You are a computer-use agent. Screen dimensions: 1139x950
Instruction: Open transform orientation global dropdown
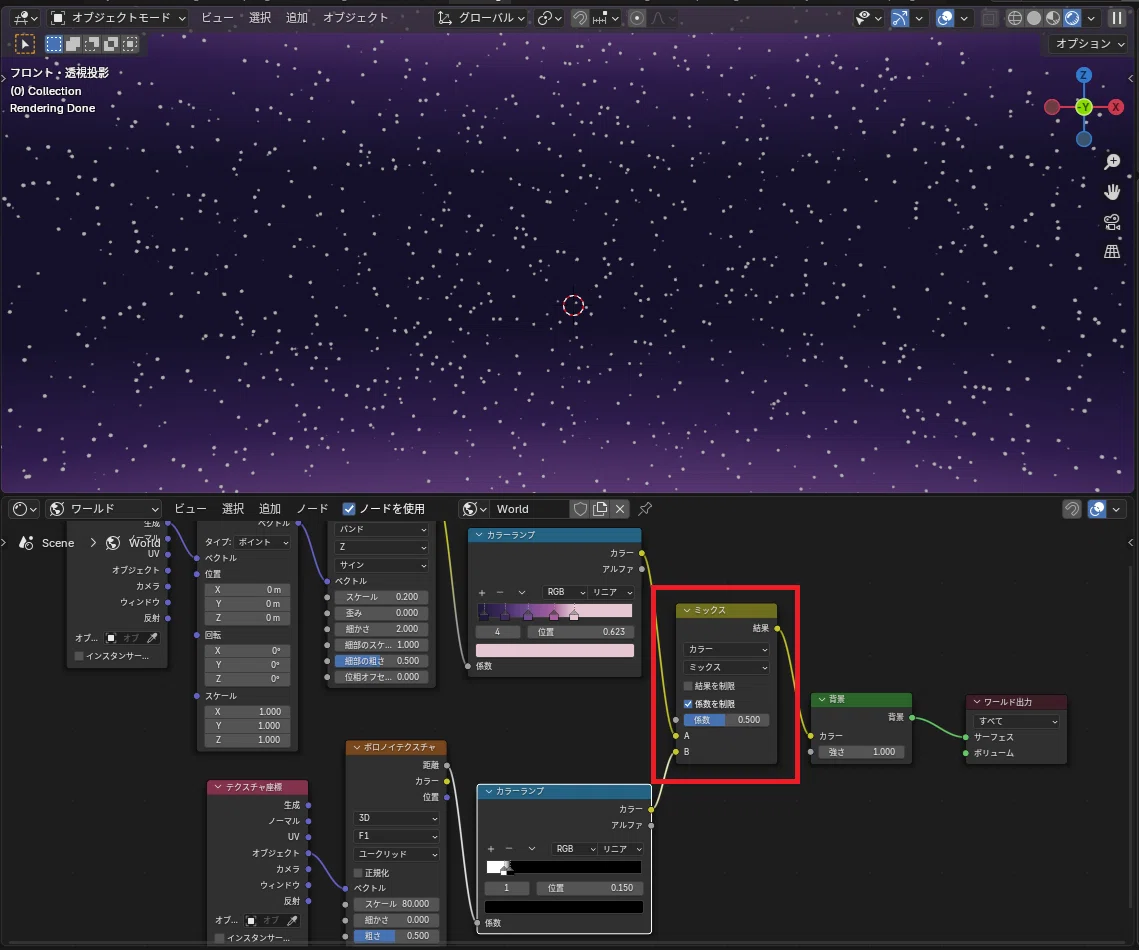481,17
